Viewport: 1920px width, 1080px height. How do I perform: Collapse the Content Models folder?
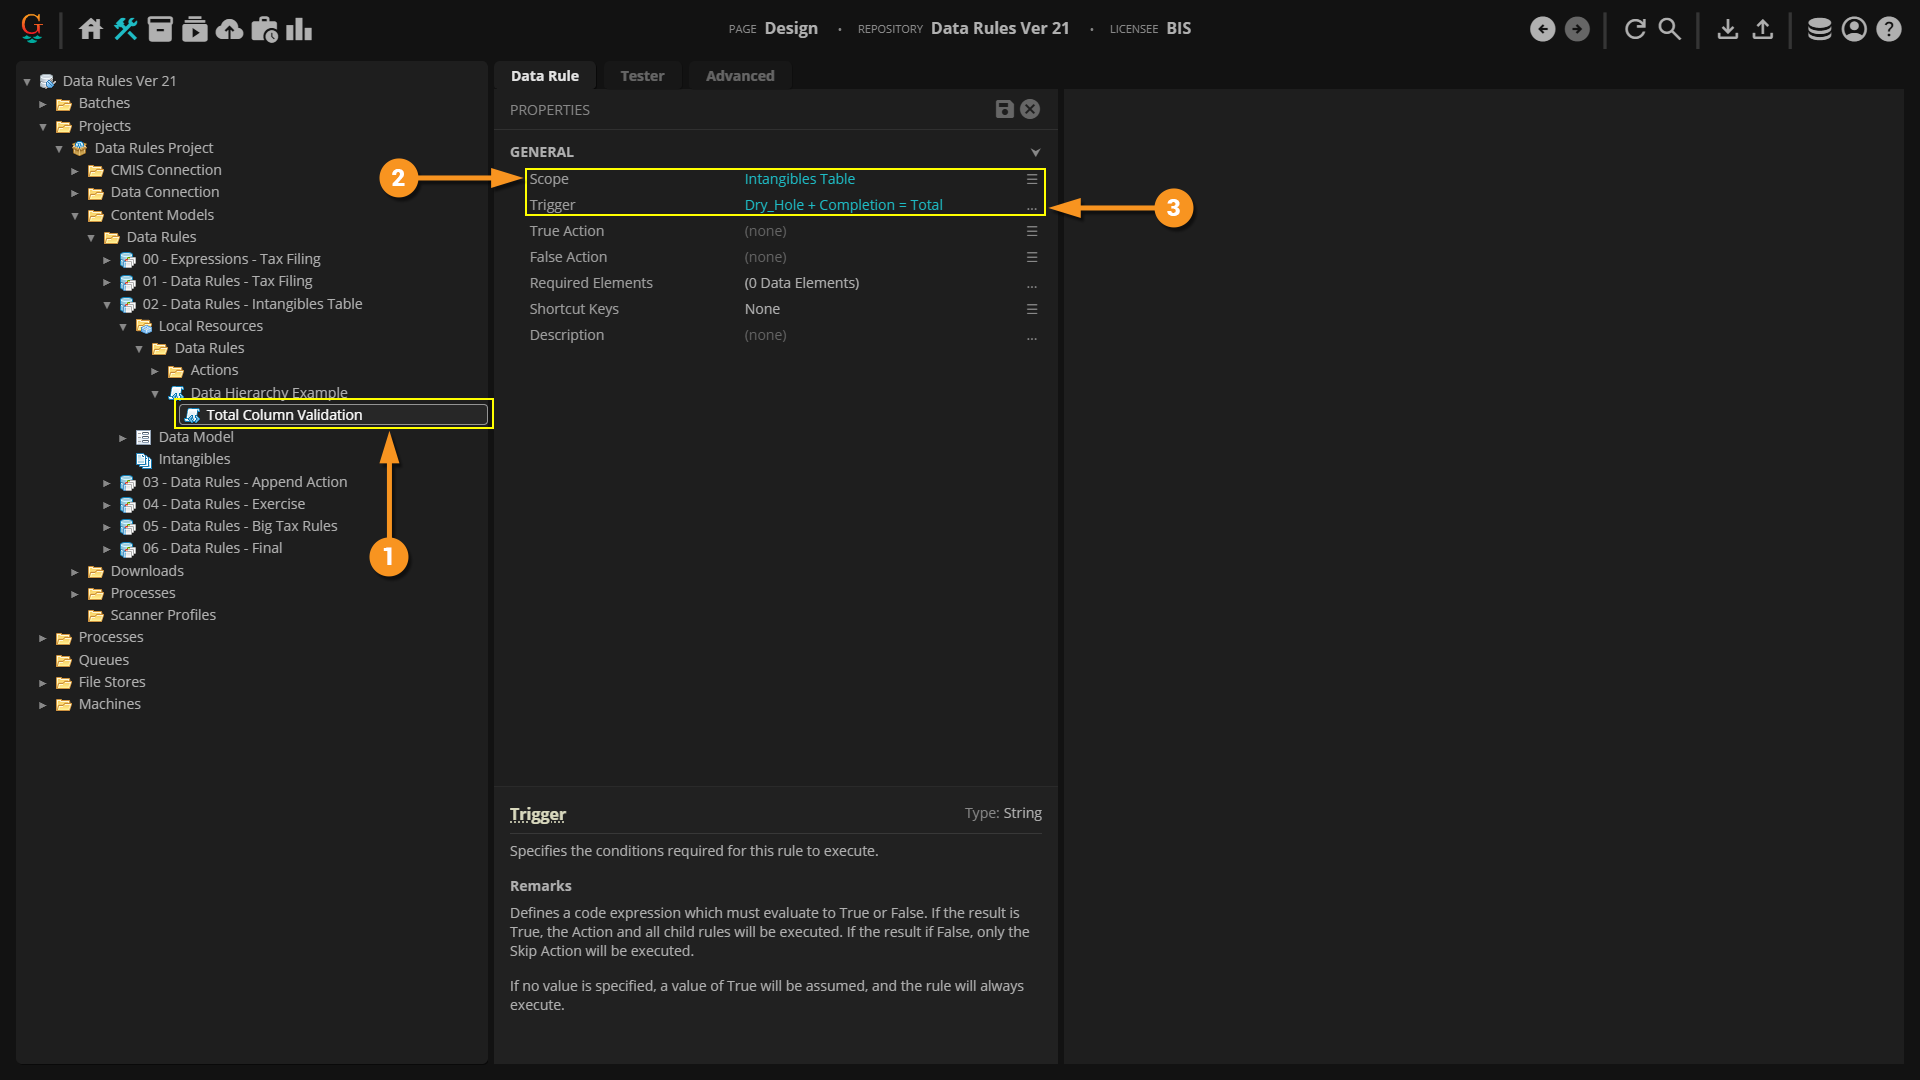75,216
